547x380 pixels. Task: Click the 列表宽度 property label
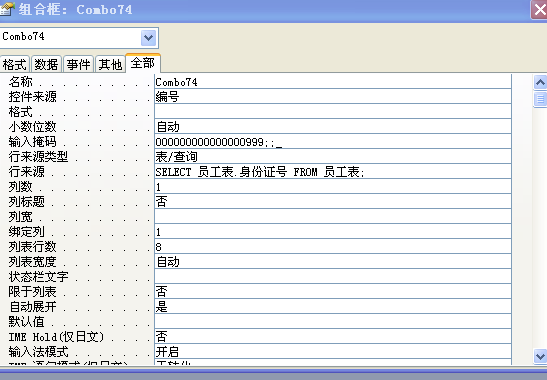32,262
